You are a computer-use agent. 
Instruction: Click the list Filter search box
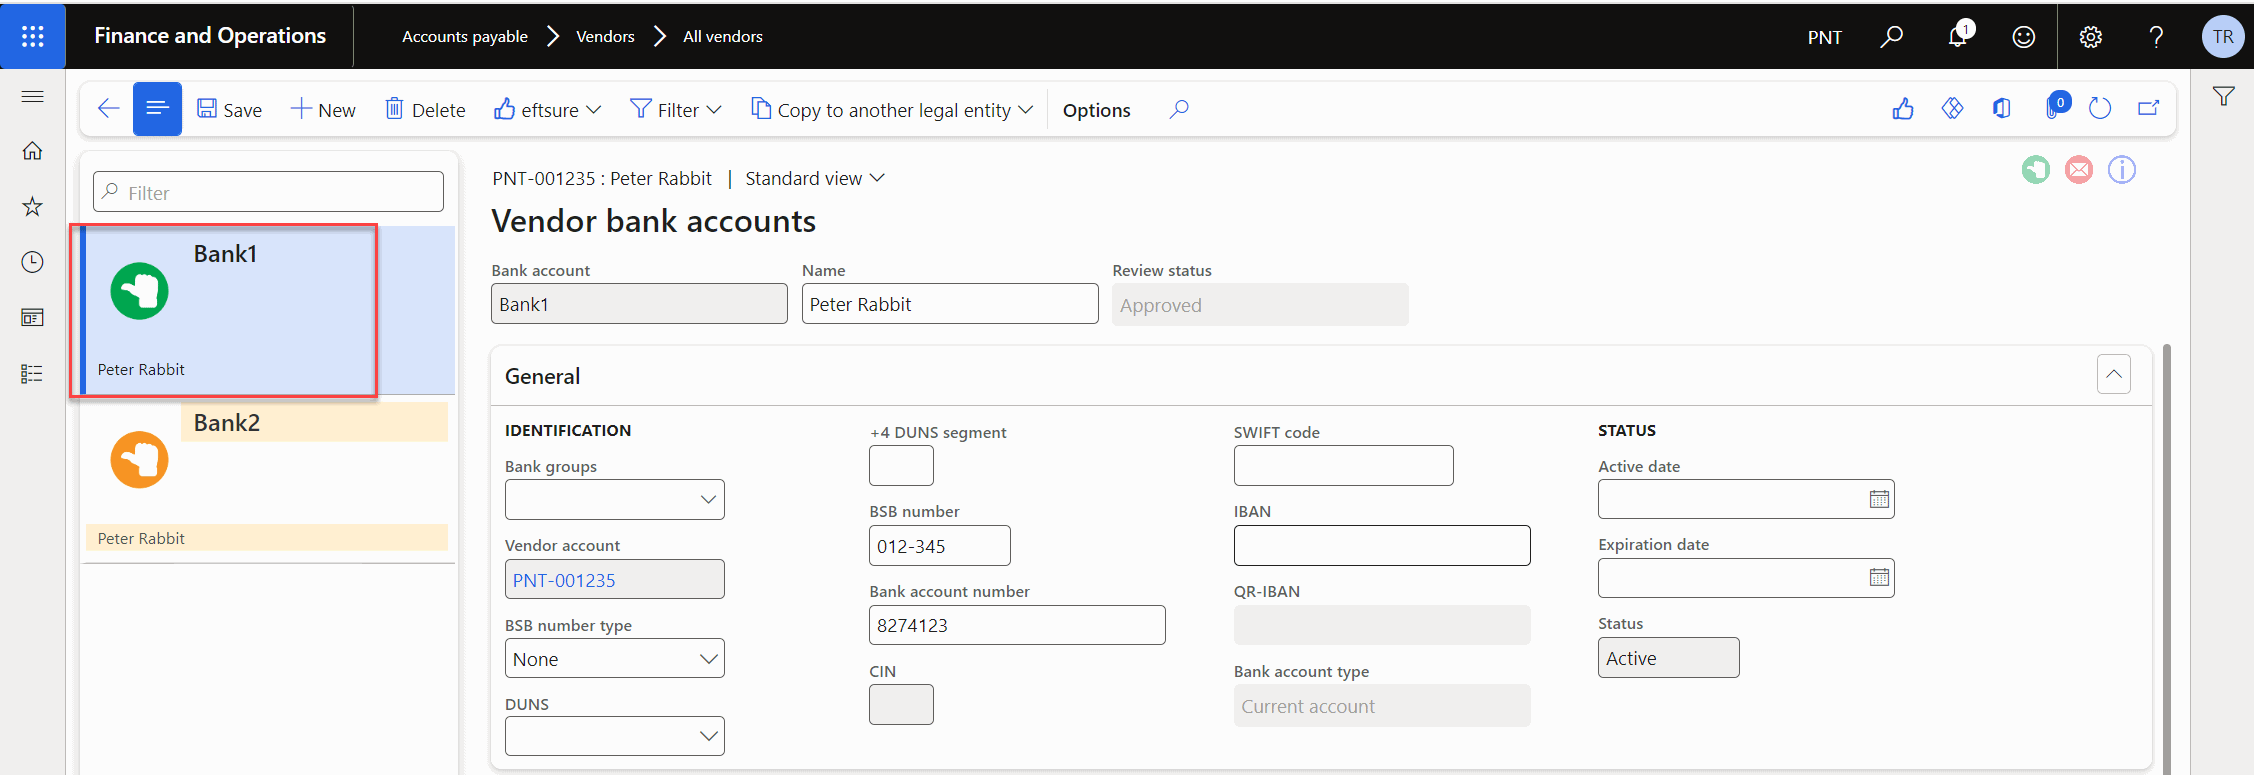(268, 192)
